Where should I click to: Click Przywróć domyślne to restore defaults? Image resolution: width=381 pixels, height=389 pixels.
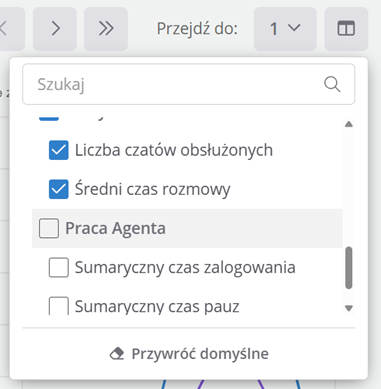189,354
